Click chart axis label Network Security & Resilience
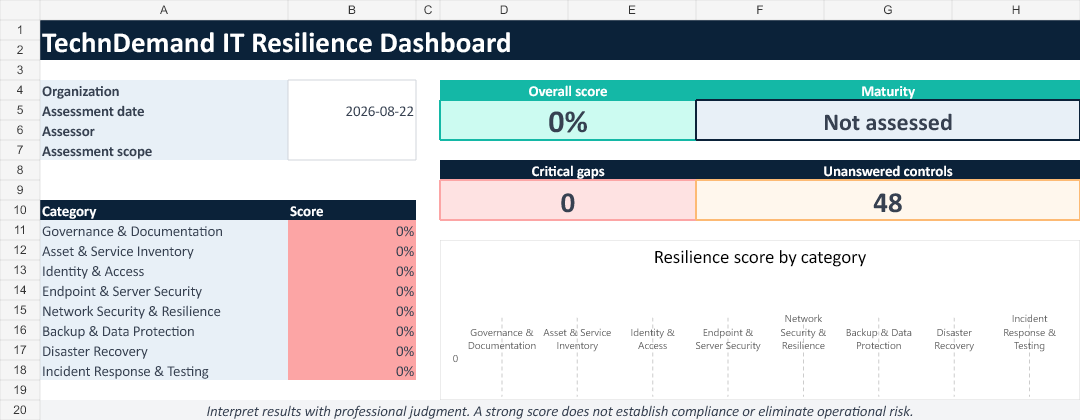This screenshot has width=1080, height=420. 803,332
